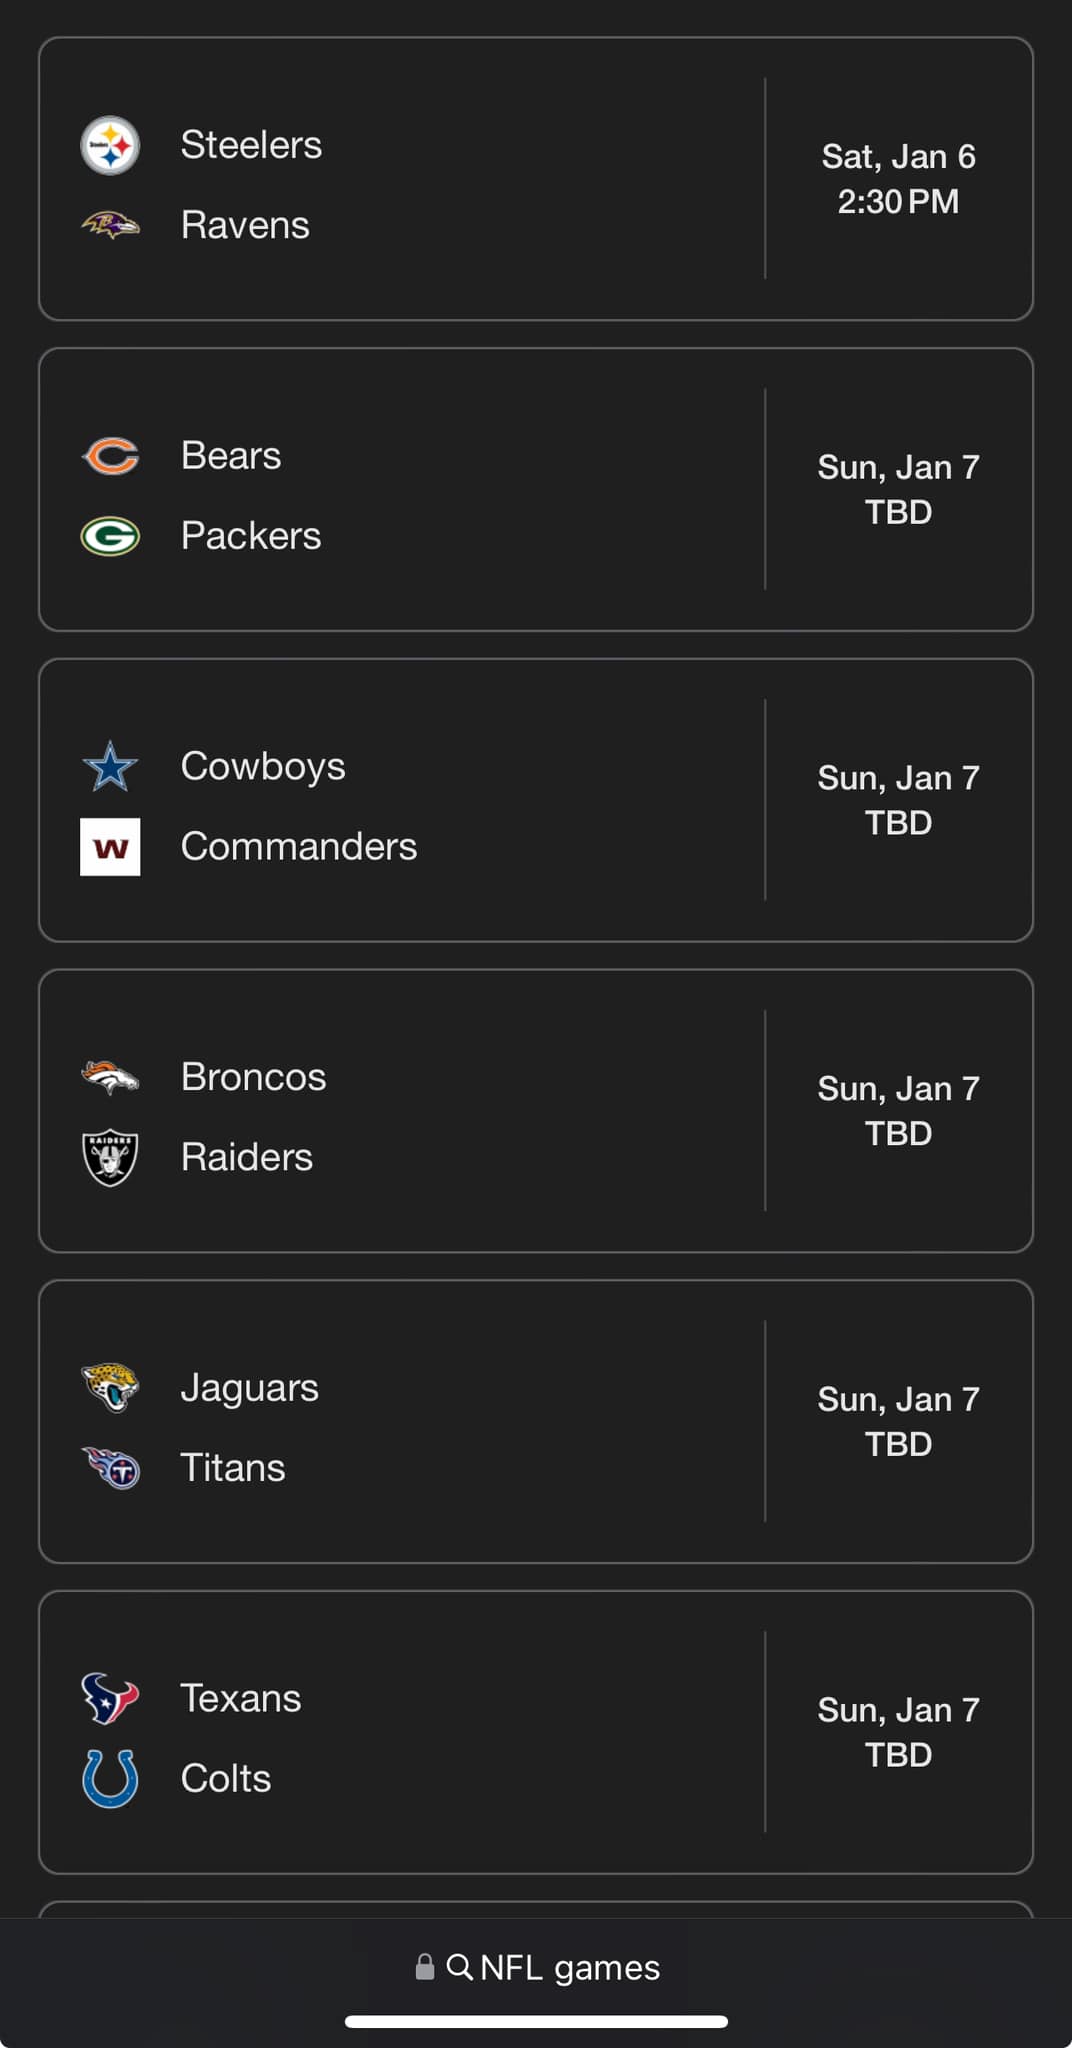Tap the home indicator bar
The width and height of the screenshot is (1072, 2048).
pyautogui.click(x=536, y=2022)
